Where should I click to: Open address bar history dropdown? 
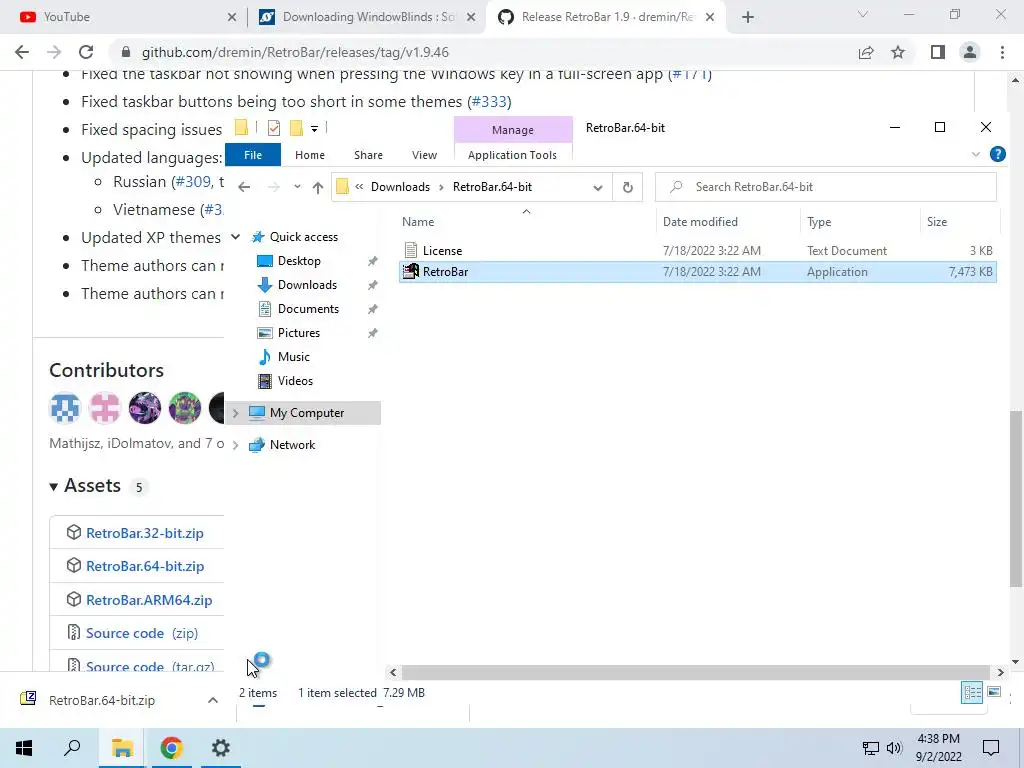click(598, 187)
